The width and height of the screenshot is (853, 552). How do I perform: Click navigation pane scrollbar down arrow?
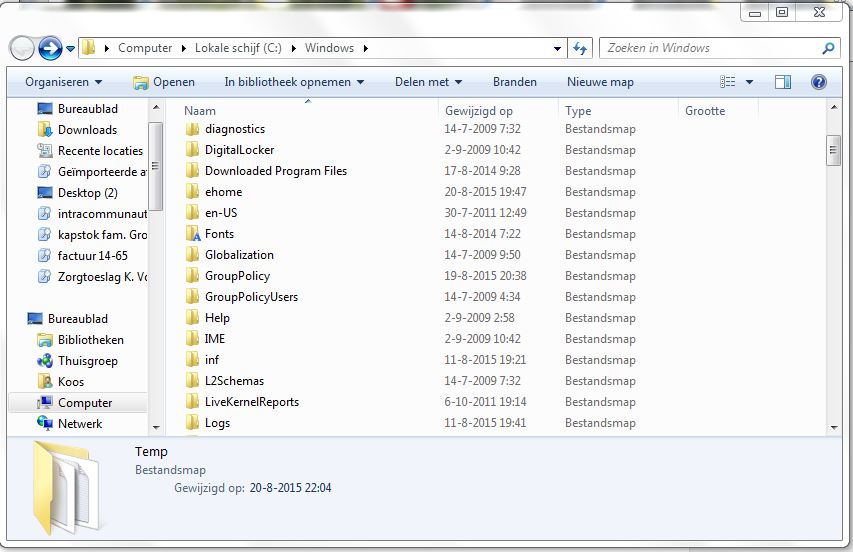coord(156,427)
